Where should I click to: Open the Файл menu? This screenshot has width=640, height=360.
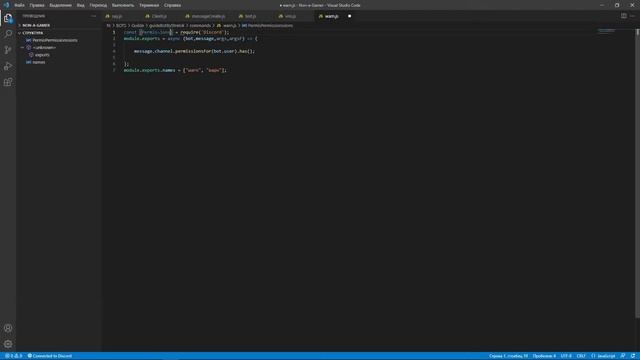pyautogui.click(x=19, y=5)
